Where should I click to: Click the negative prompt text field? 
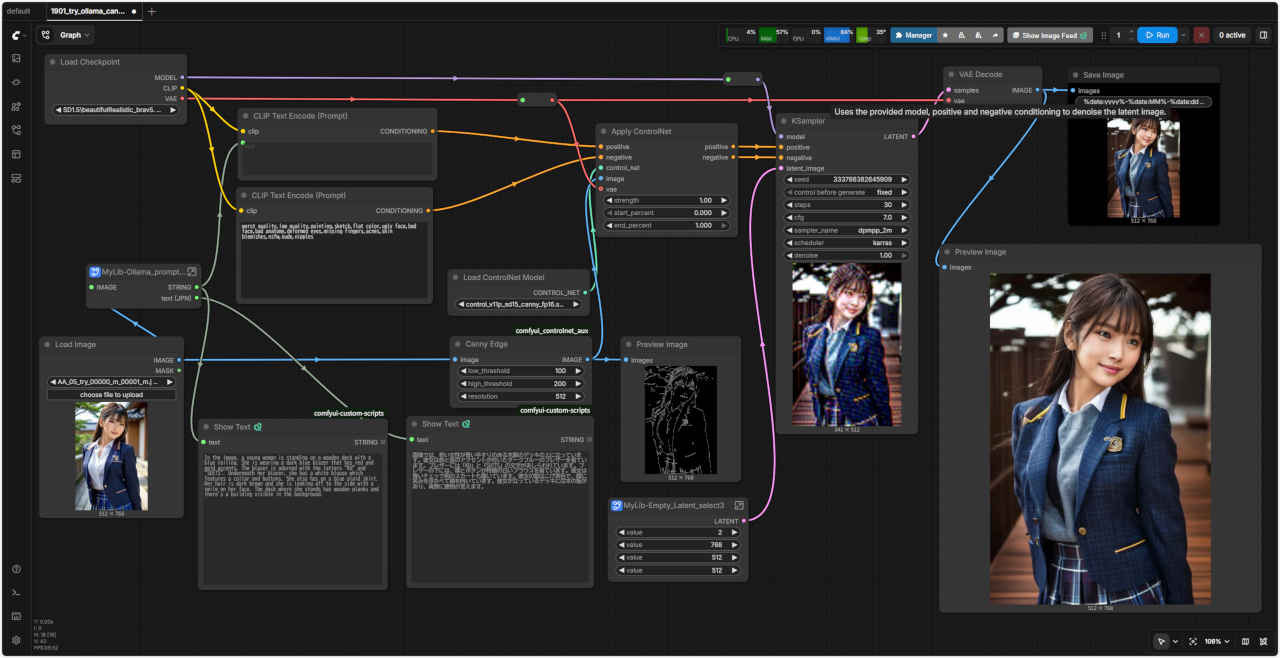[x=334, y=260]
